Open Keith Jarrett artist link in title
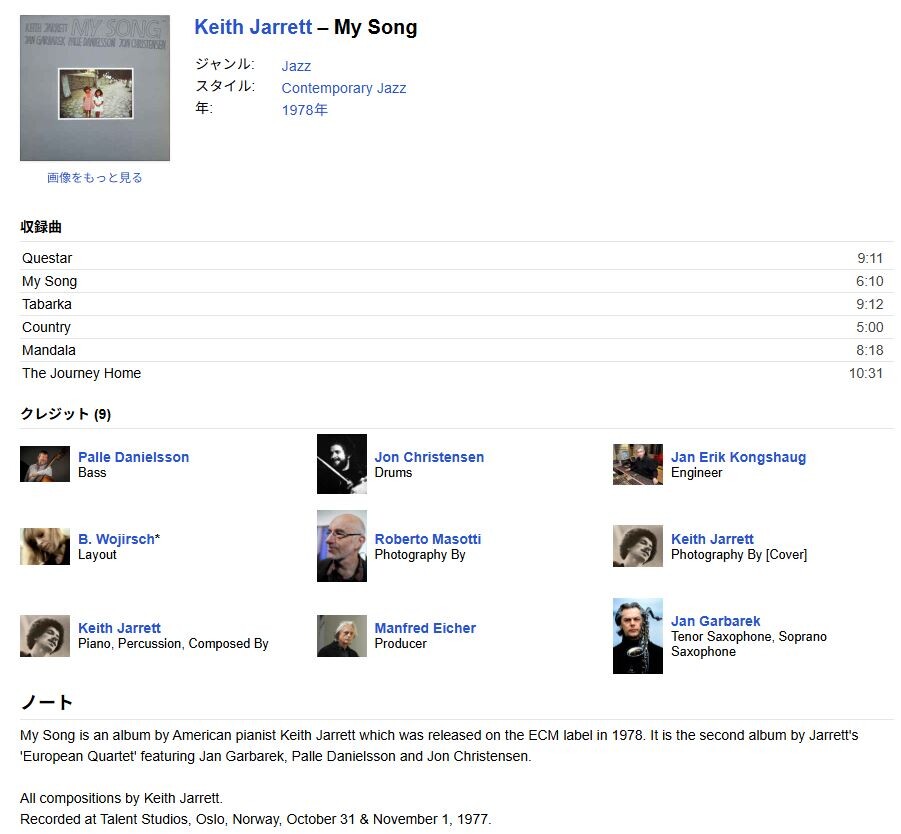Image resolution: width=901 pixels, height=834 pixels. pyautogui.click(x=253, y=27)
